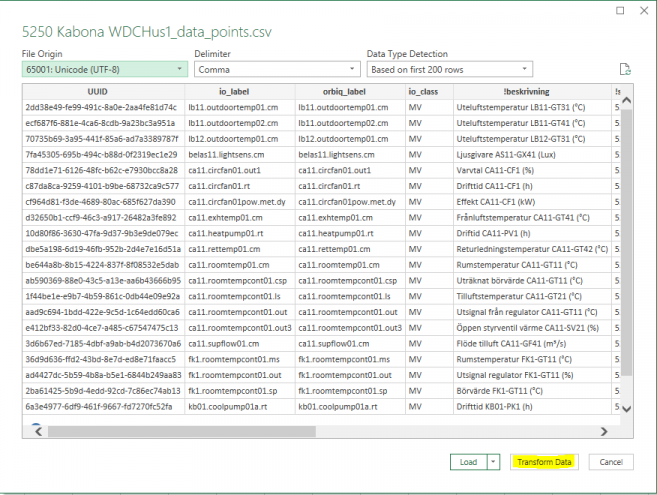This screenshot has width=657, height=495.
Task: Click the horizontal scrollbar thumb
Action: tap(182, 431)
